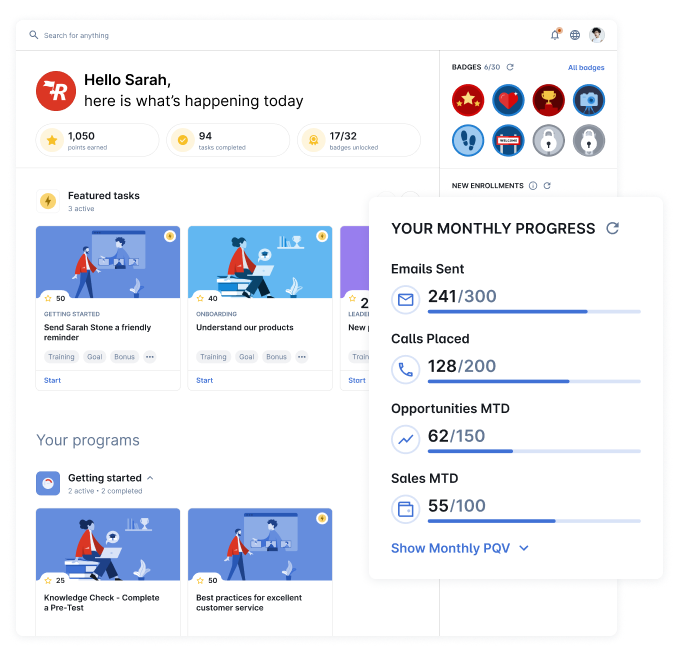The height and width of the screenshot is (656, 696).
Task: Open the footprints badge
Action: click(x=468, y=140)
